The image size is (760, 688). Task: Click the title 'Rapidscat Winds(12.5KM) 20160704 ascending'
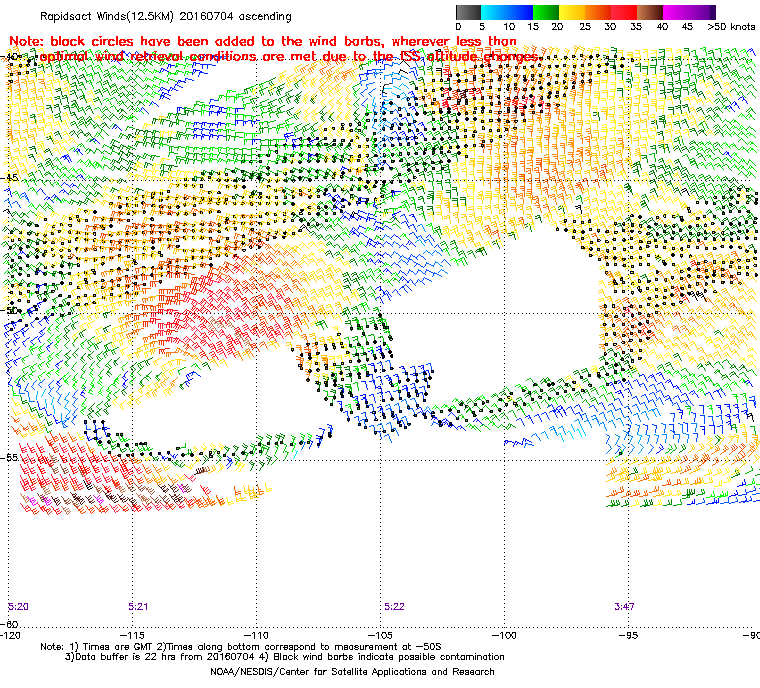coord(166,16)
